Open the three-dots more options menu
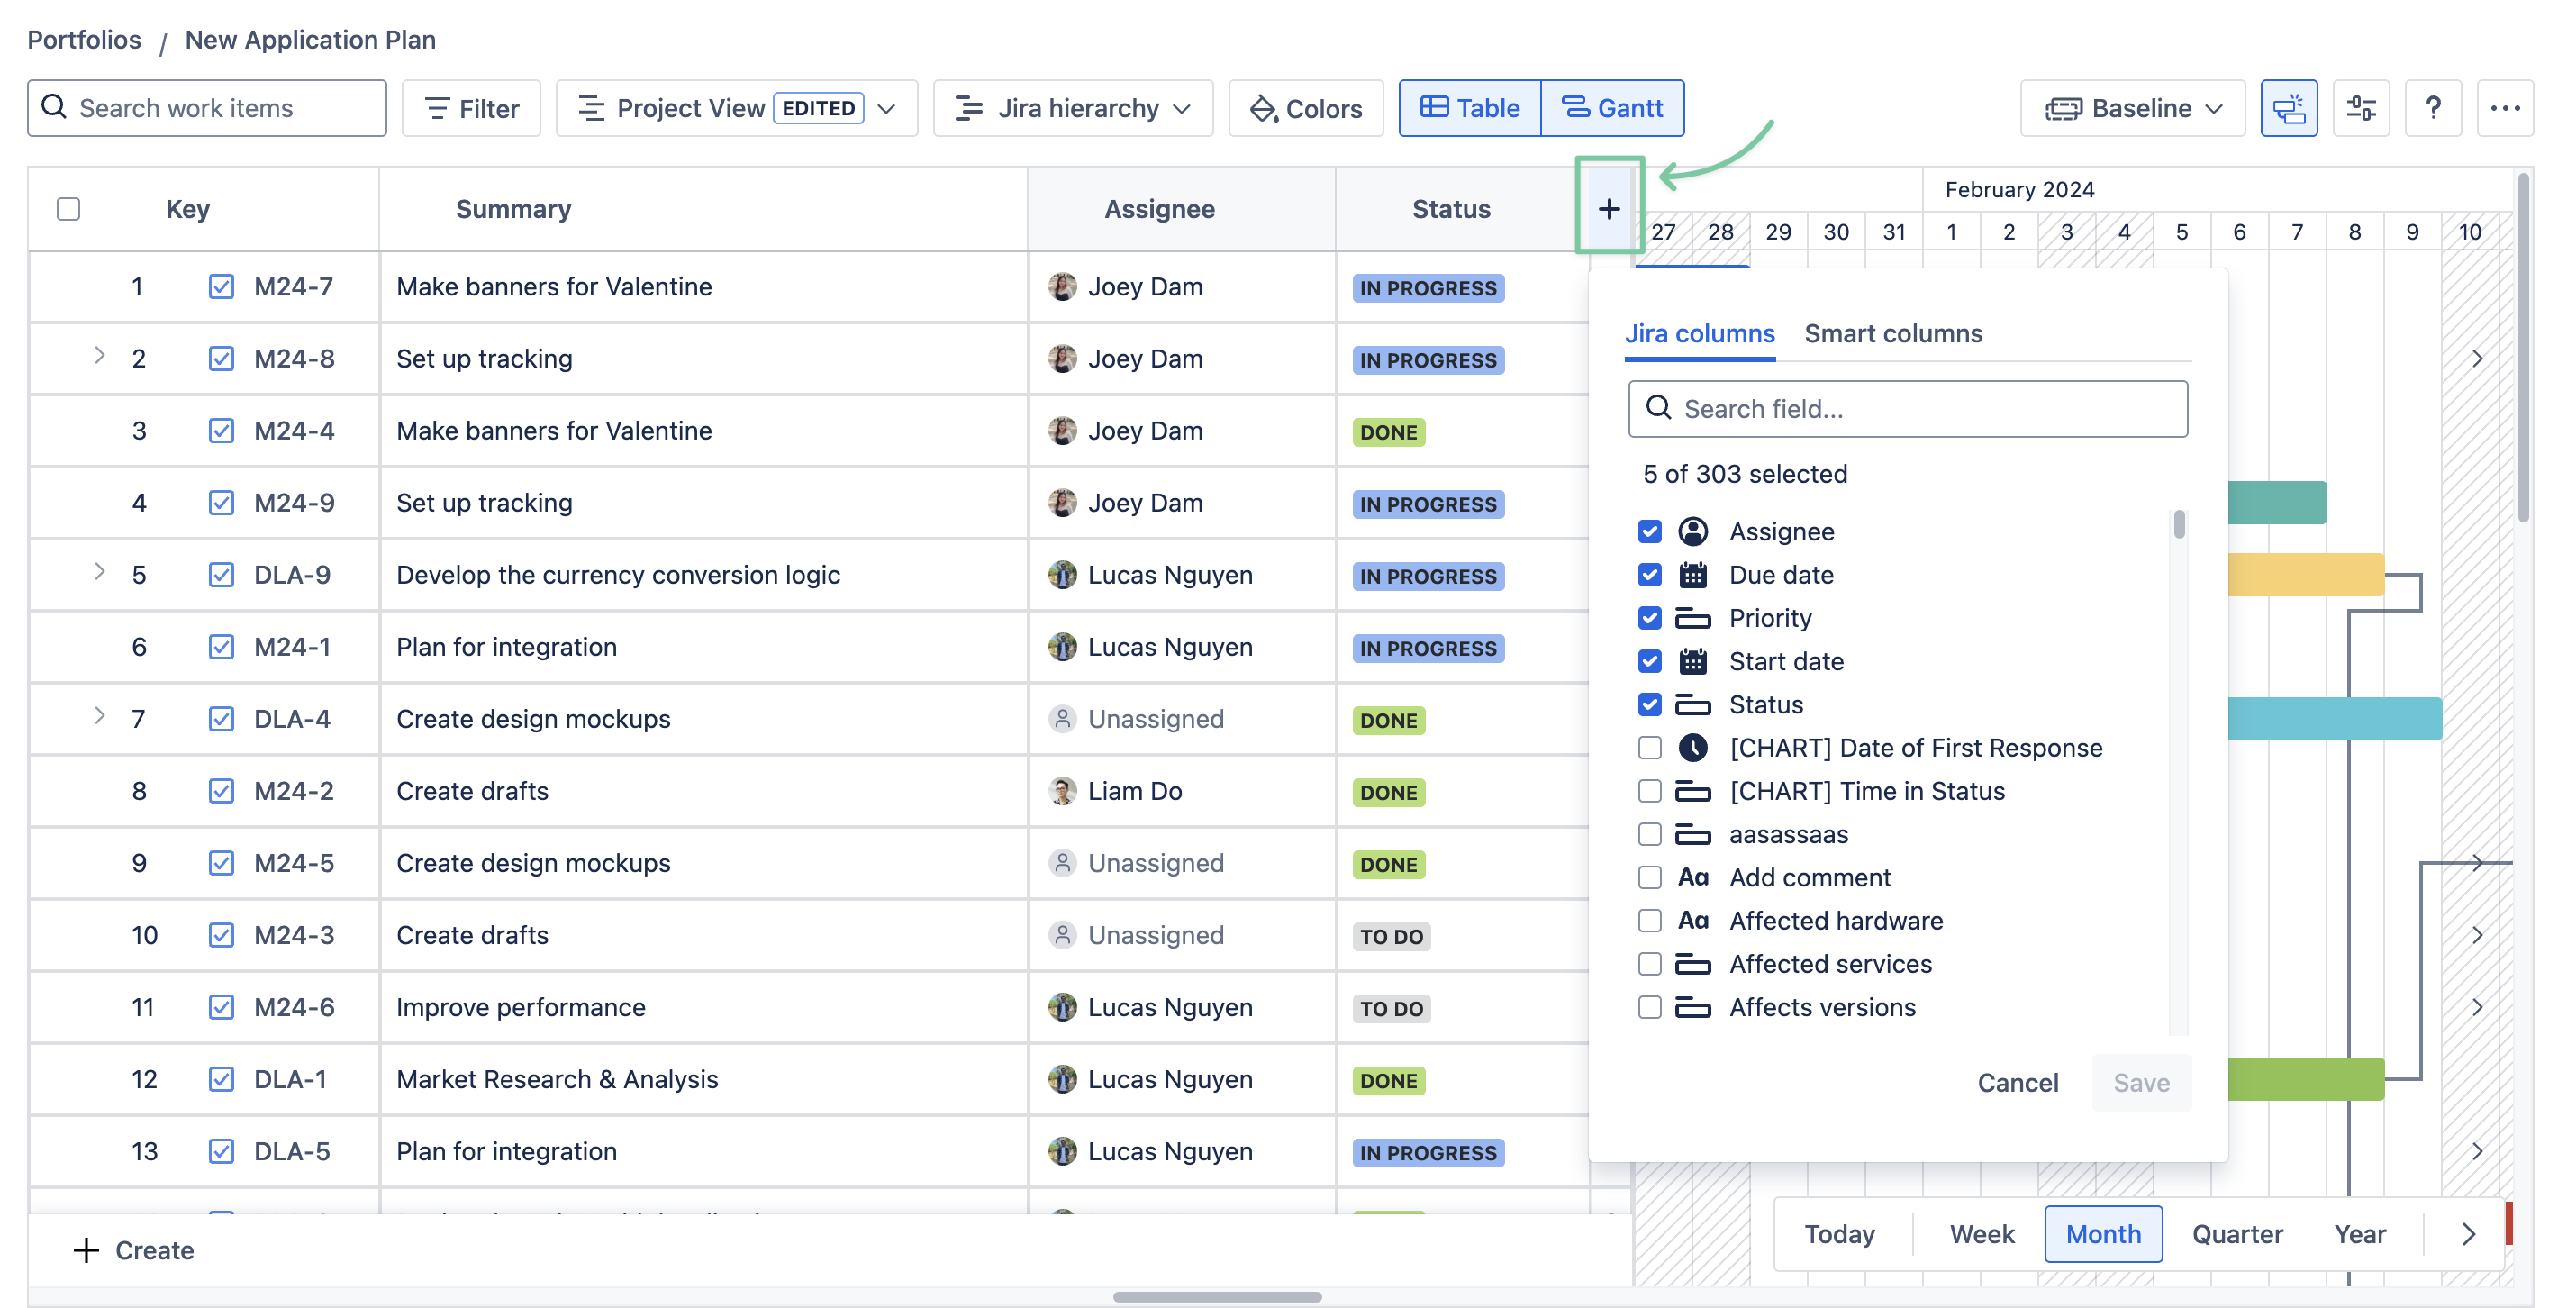Screen dimensions: 2576x1308 [2504, 108]
